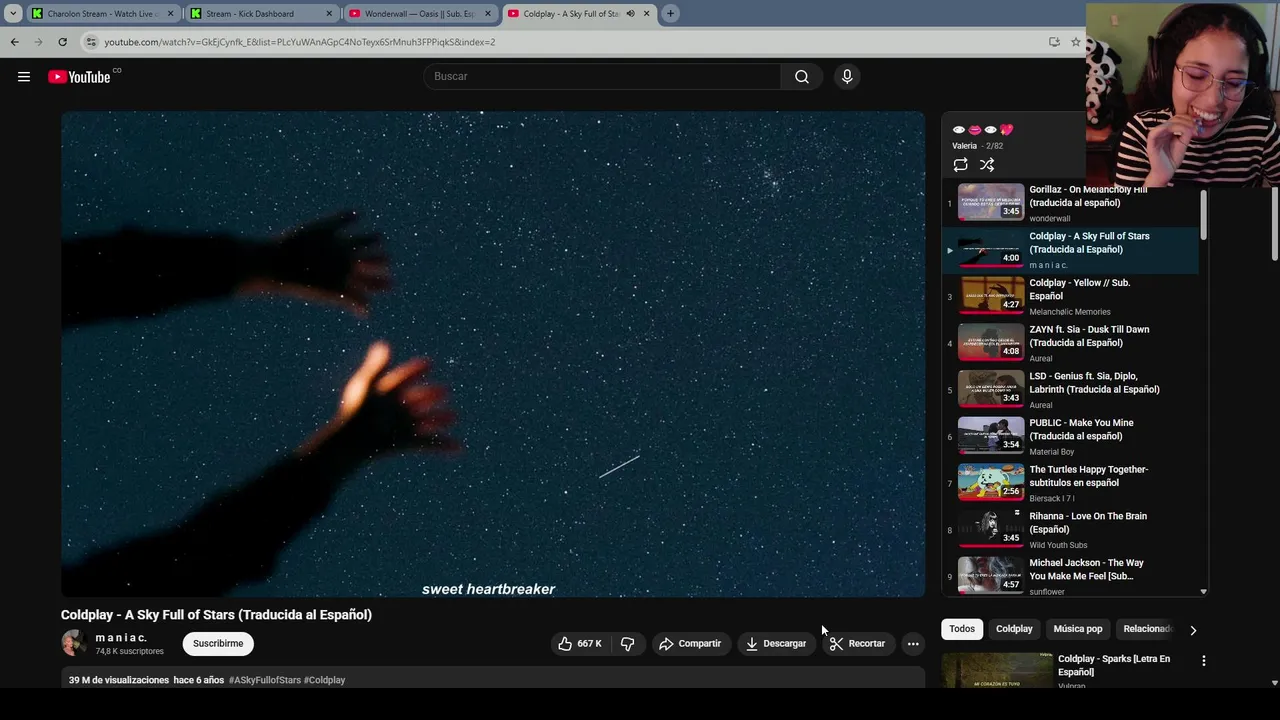The width and height of the screenshot is (1280, 720).
Task: Click Recortar clip button
Action: (857, 644)
